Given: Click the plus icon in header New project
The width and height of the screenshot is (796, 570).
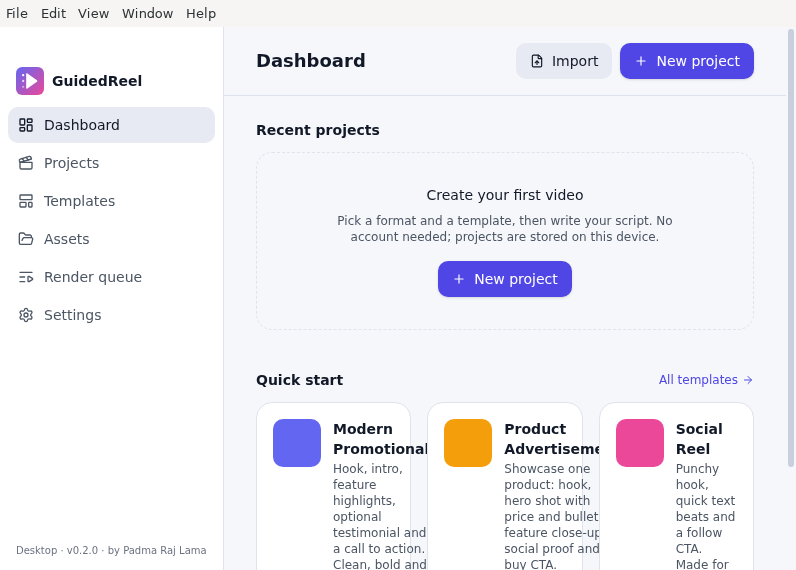Looking at the screenshot, I should coord(641,61).
